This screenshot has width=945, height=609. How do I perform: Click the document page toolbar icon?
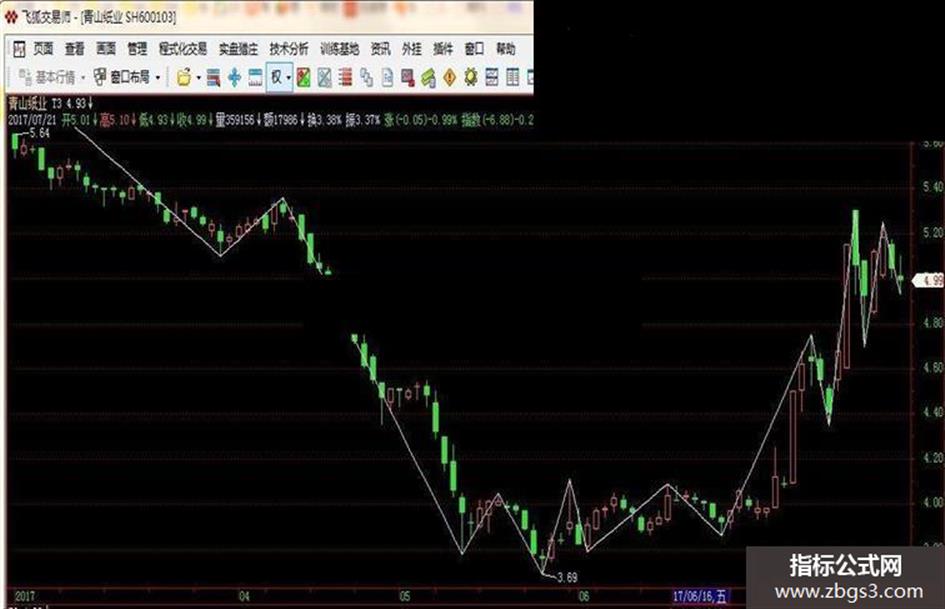tap(388, 77)
